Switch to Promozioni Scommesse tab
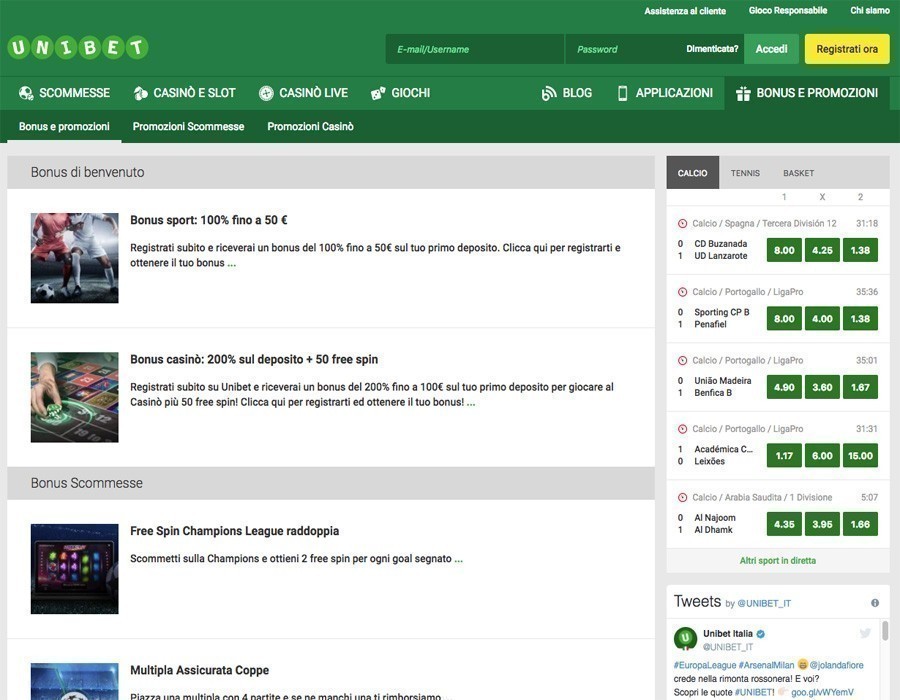The width and height of the screenshot is (900, 700). (188, 126)
